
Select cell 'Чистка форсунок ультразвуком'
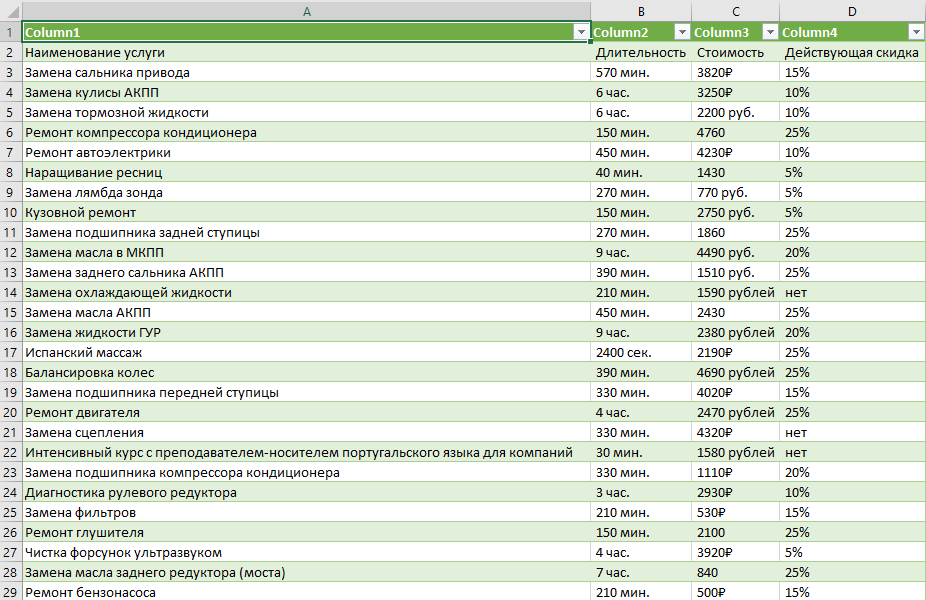pos(307,553)
